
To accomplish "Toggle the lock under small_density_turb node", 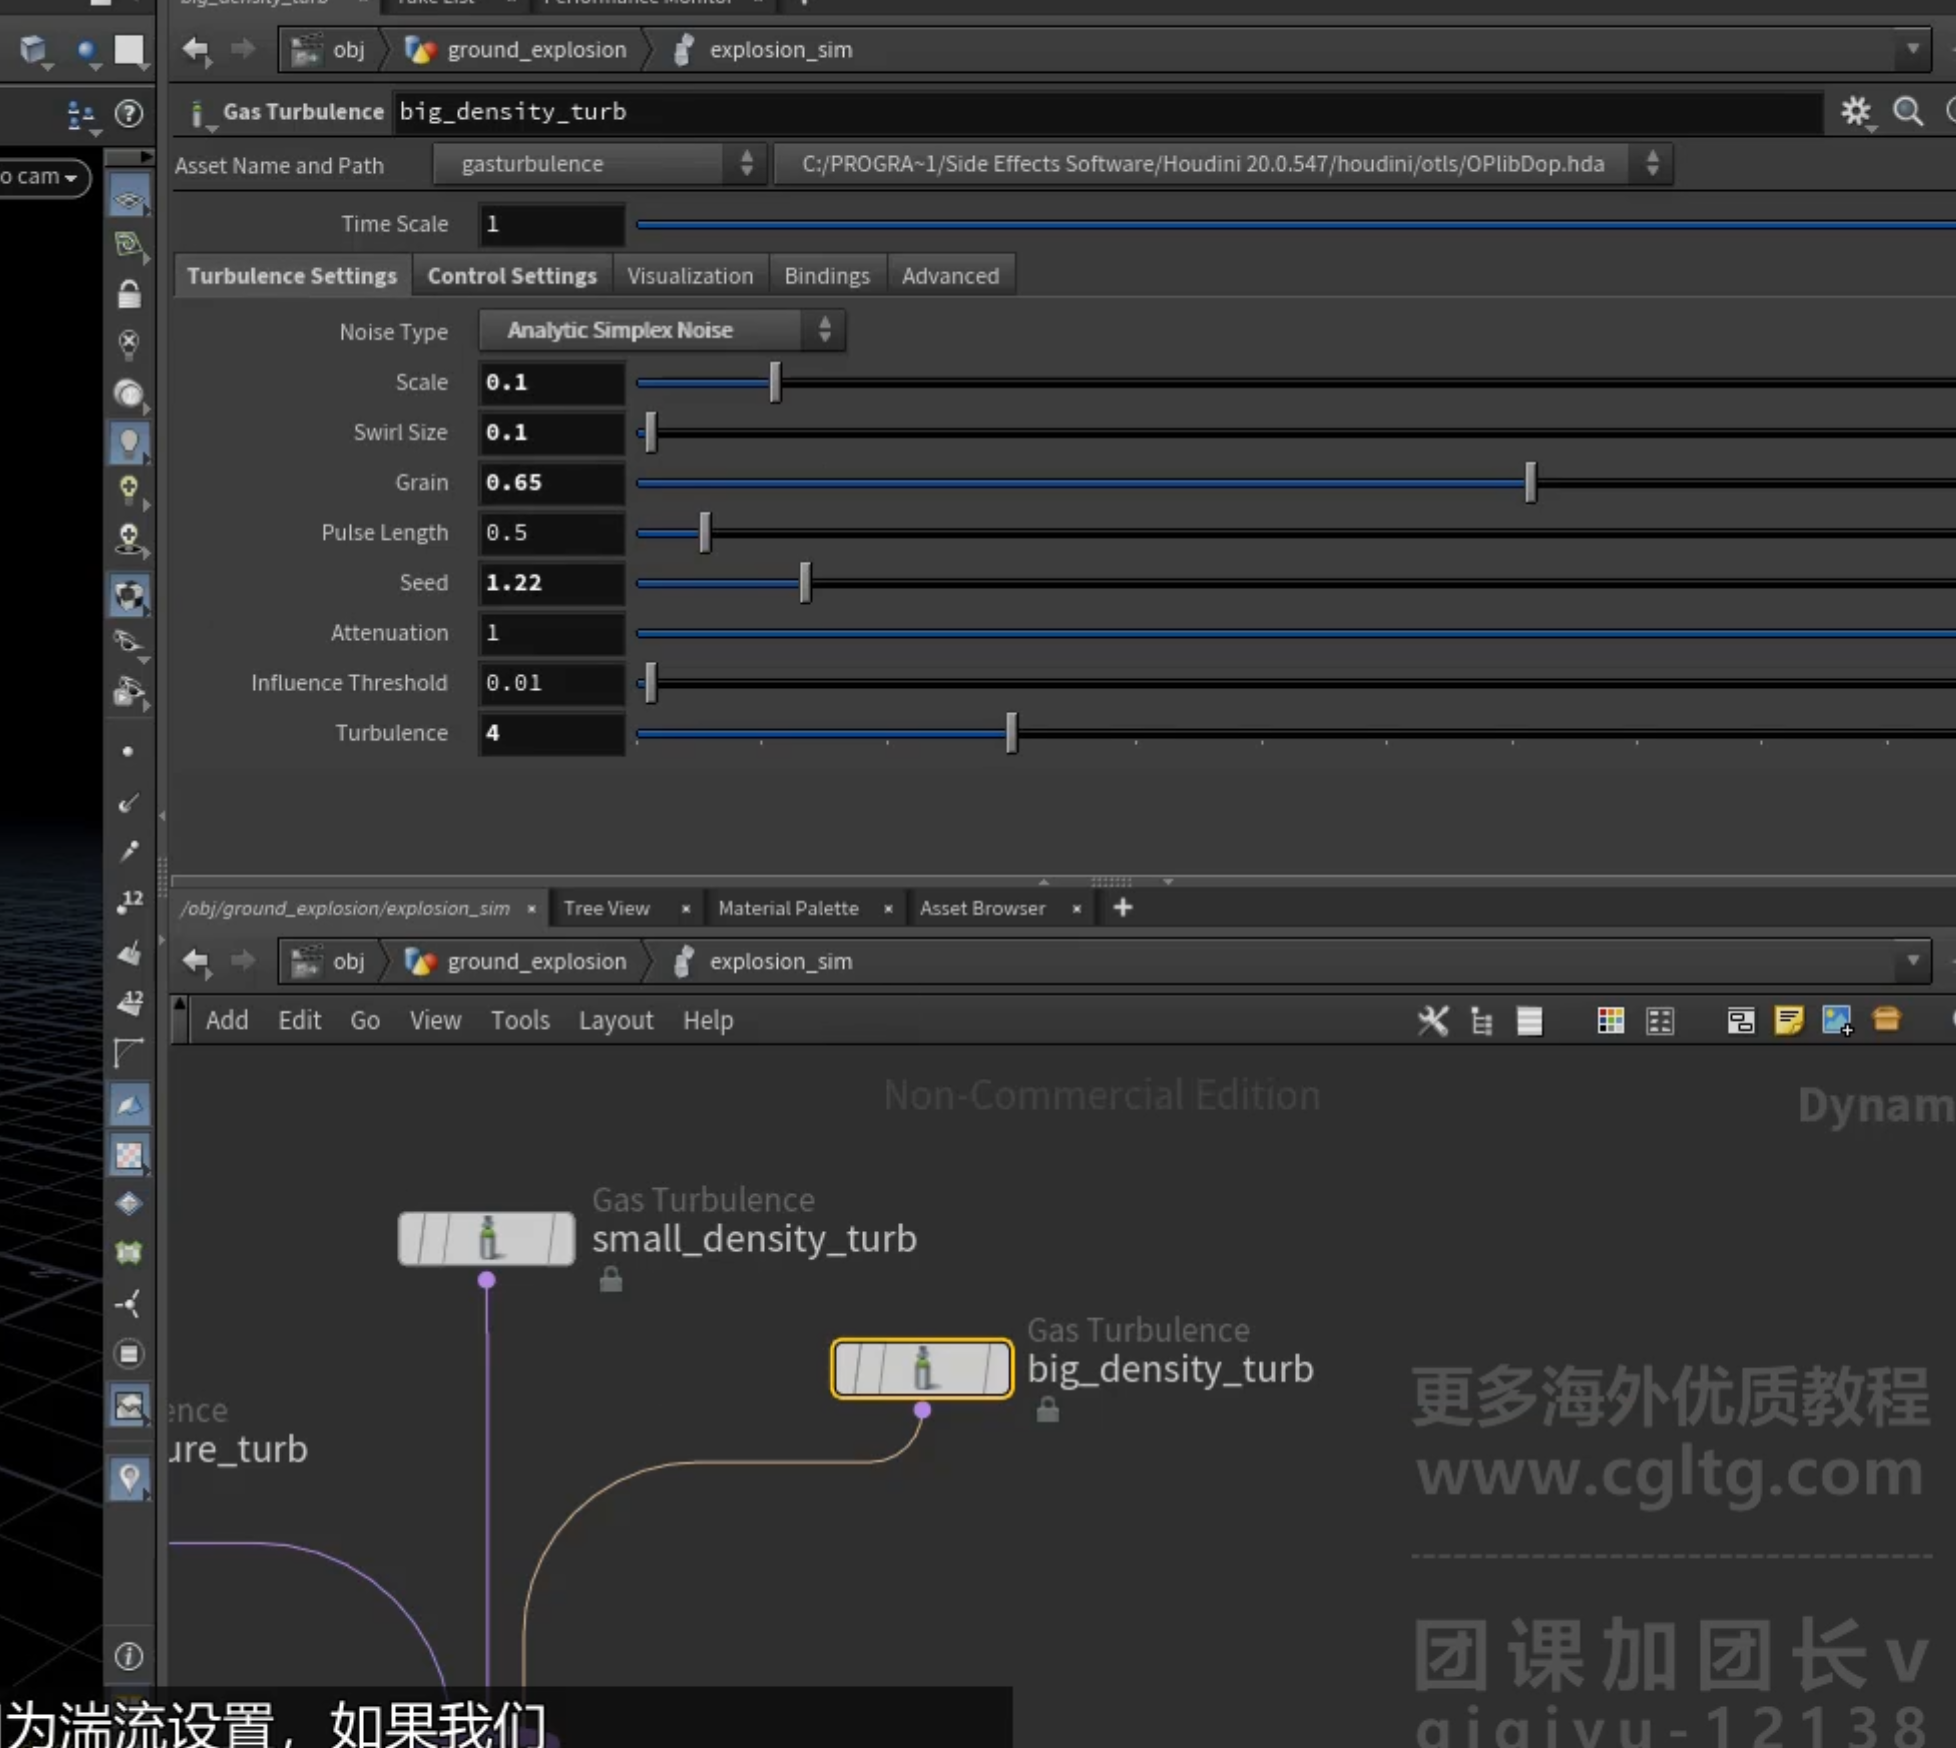I will pos(611,1279).
